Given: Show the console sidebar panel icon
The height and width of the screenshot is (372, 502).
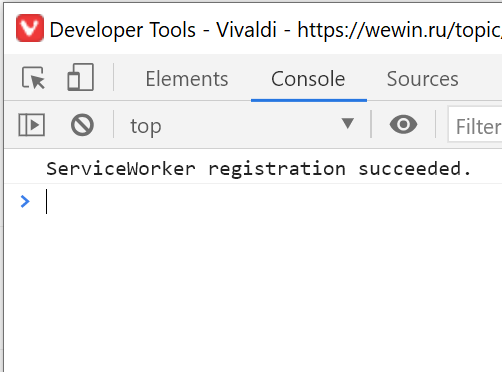Looking at the screenshot, I should 31,125.
